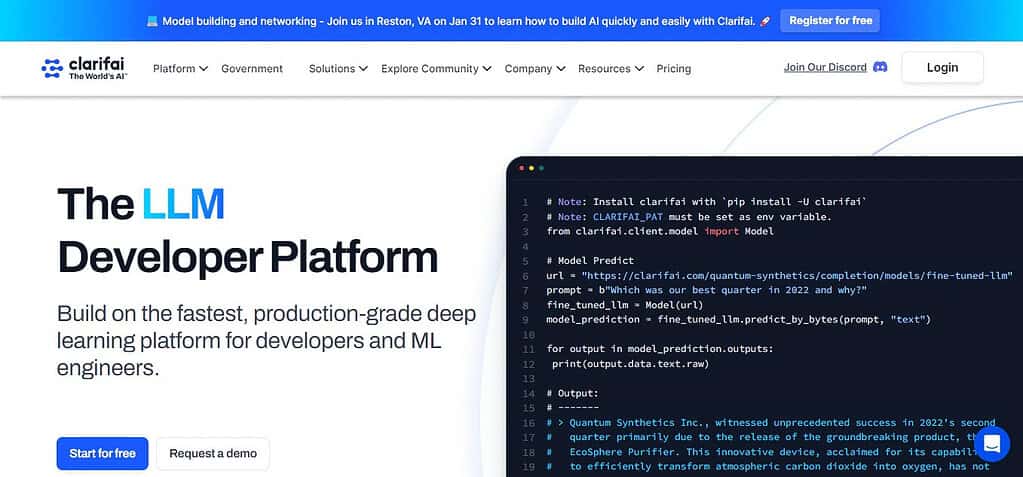The image size is (1023, 477).
Task: Click Request a demo button
Action: click(x=213, y=454)
